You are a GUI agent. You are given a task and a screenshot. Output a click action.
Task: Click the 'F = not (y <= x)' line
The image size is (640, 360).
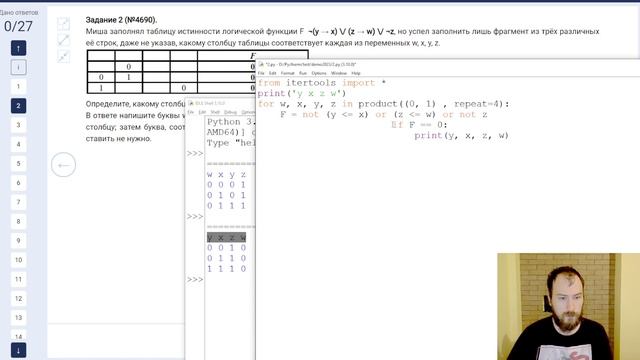384,115
